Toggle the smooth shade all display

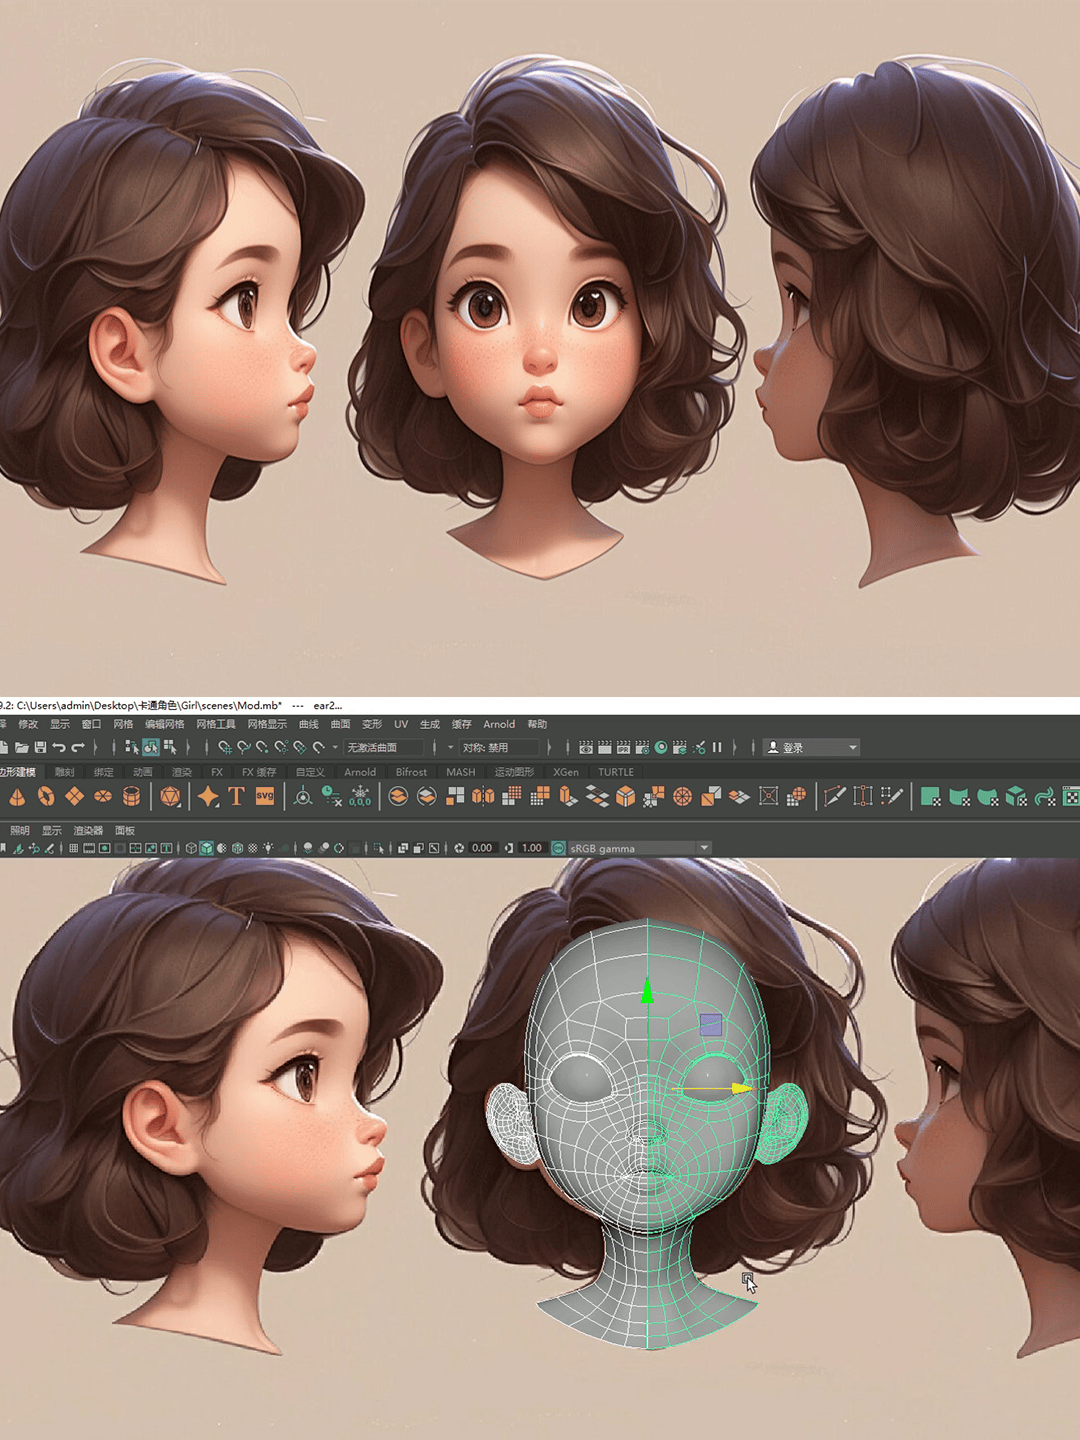(x=206, y=848)
